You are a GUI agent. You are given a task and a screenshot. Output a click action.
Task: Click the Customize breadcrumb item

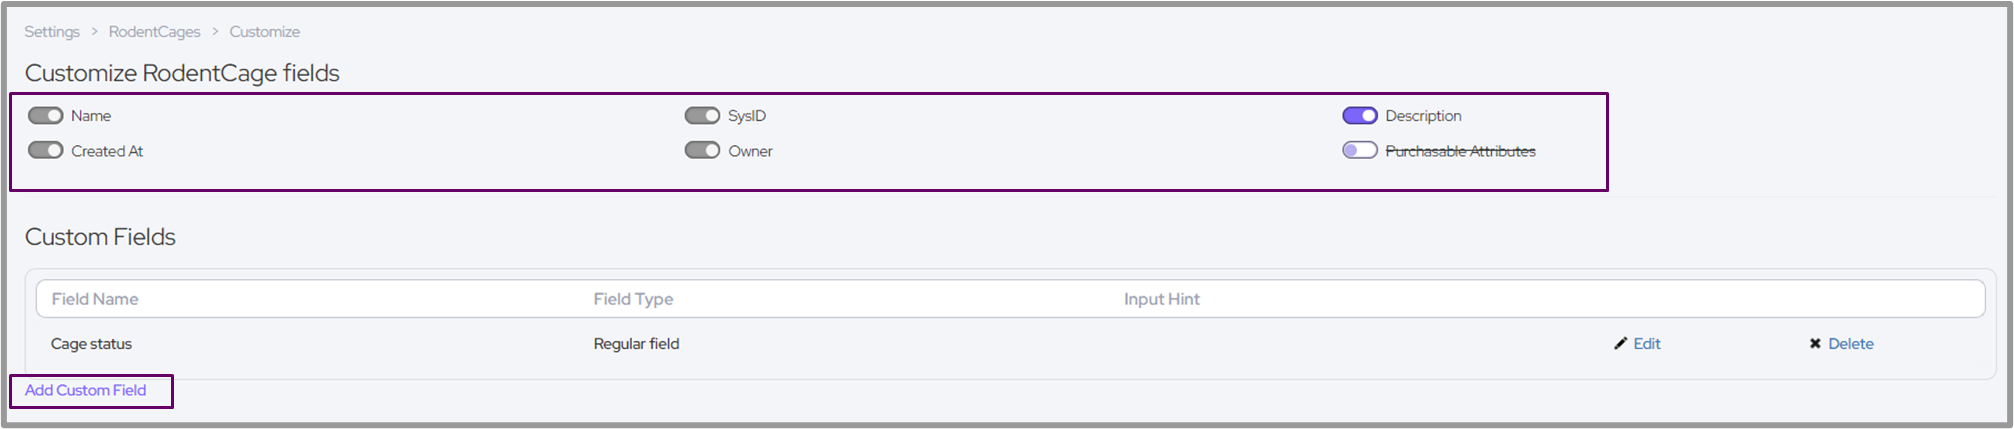click(x=265, y=32)
